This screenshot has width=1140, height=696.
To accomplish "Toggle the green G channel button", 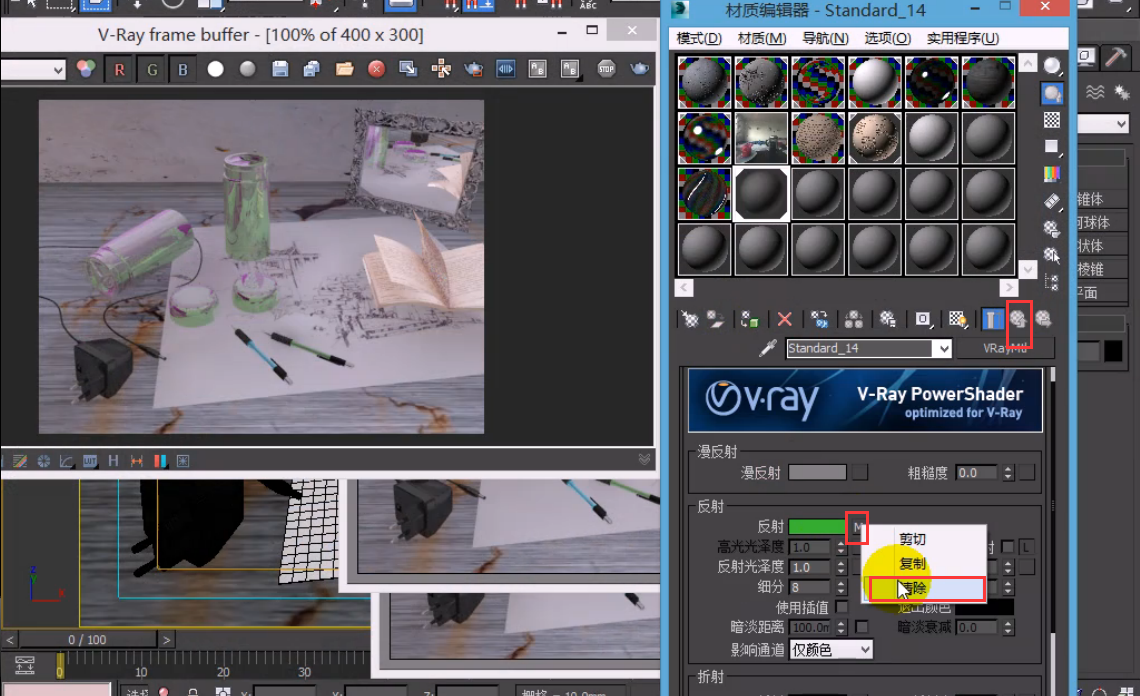I will 152,69.
